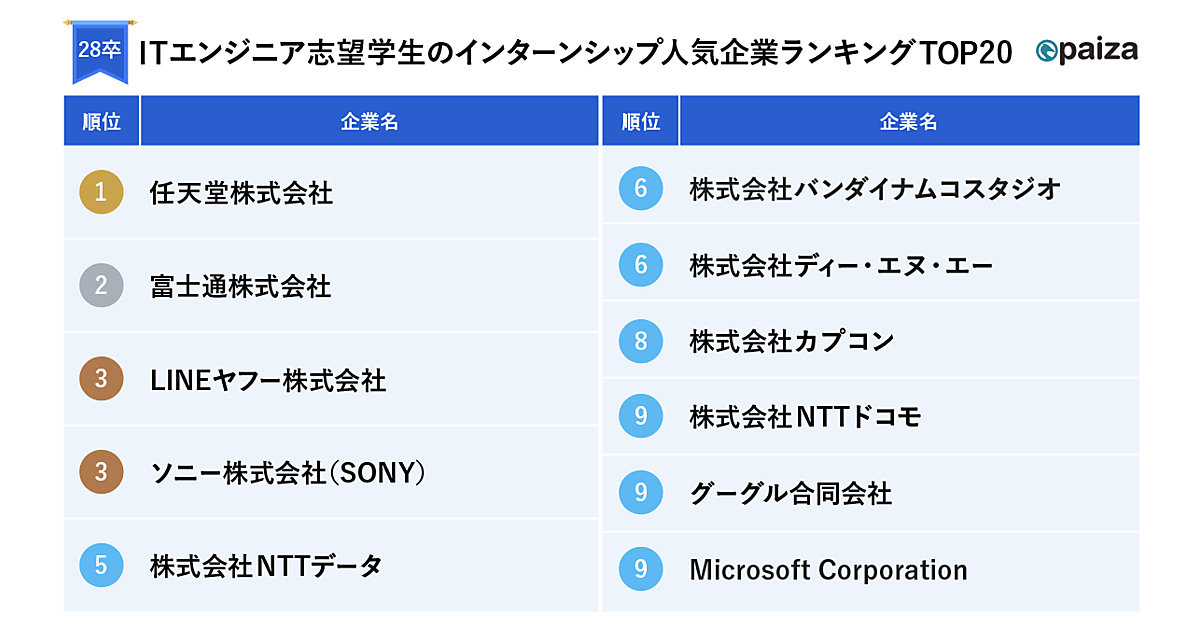Click the rank badge beside Microsoft Corporation
Image resolution: width=1200 pixels, height=630 pixels.
click(x=641, y=569)
